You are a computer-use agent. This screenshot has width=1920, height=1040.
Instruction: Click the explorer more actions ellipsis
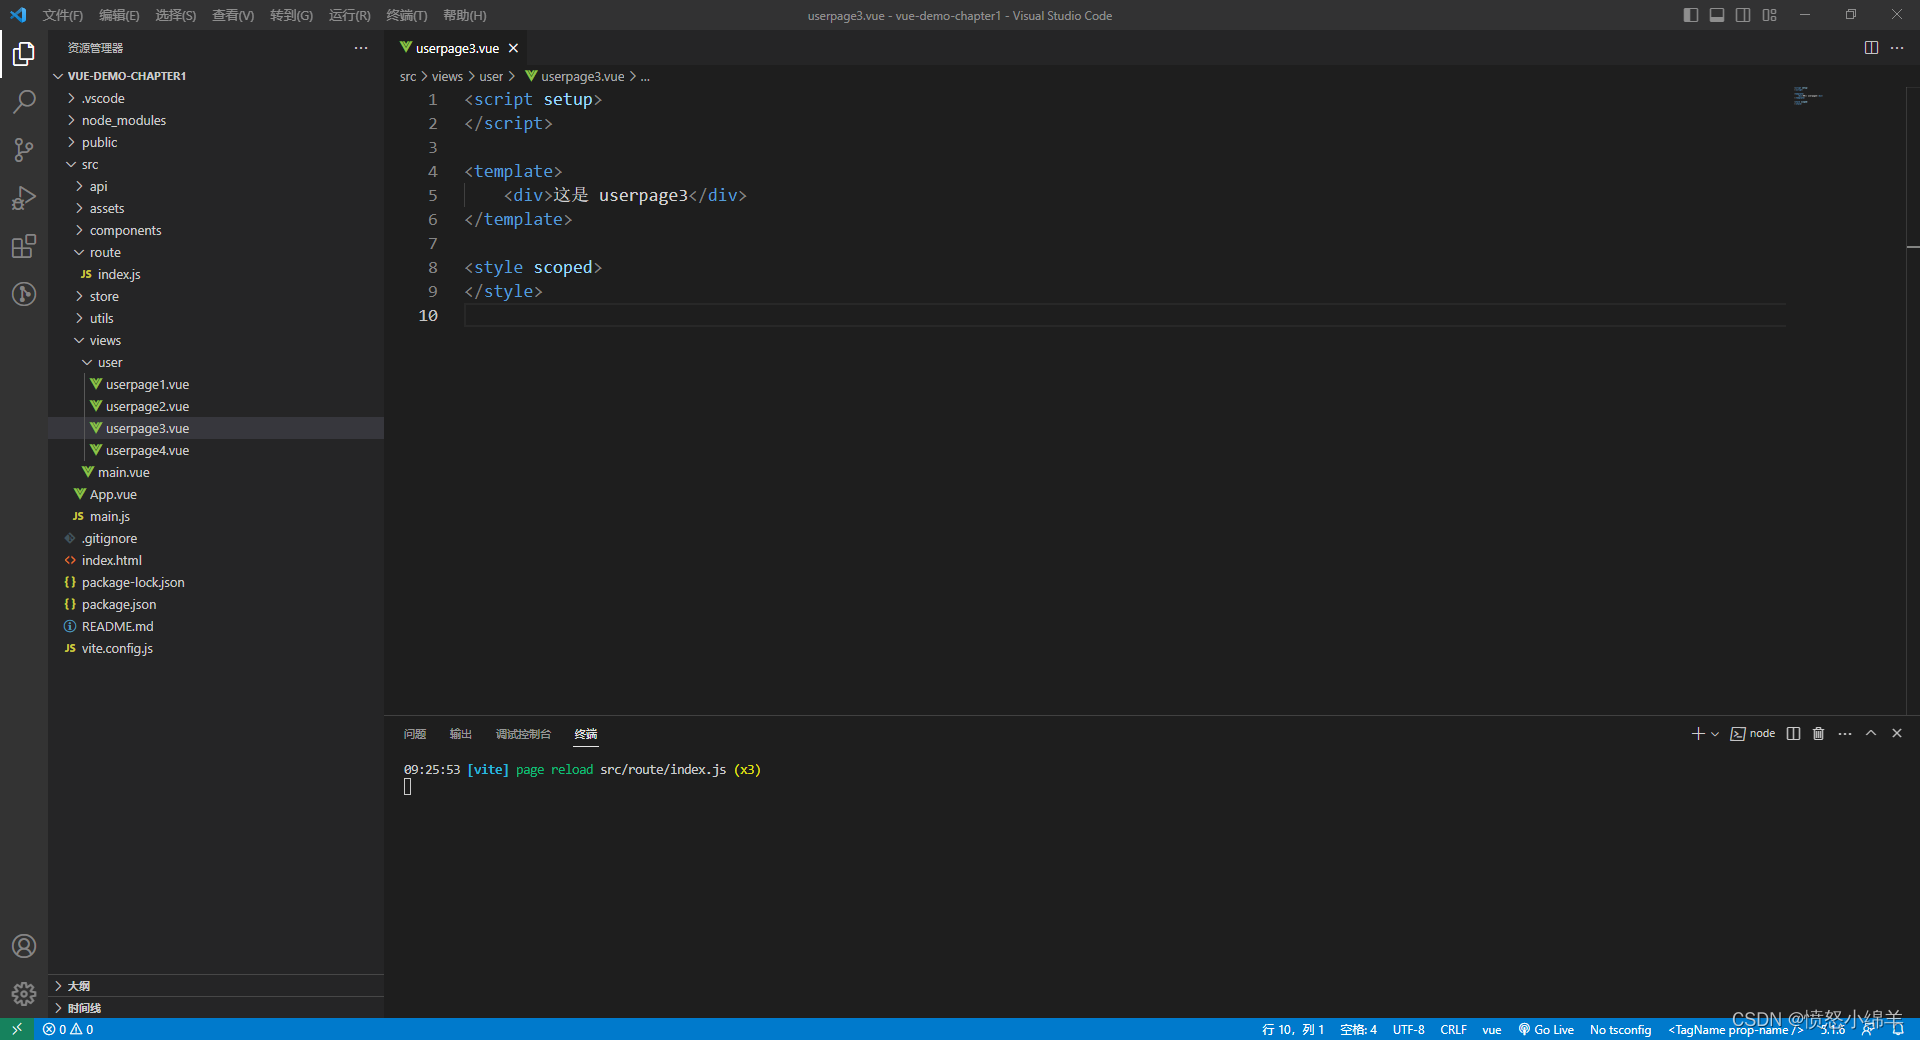pos(361,48)
